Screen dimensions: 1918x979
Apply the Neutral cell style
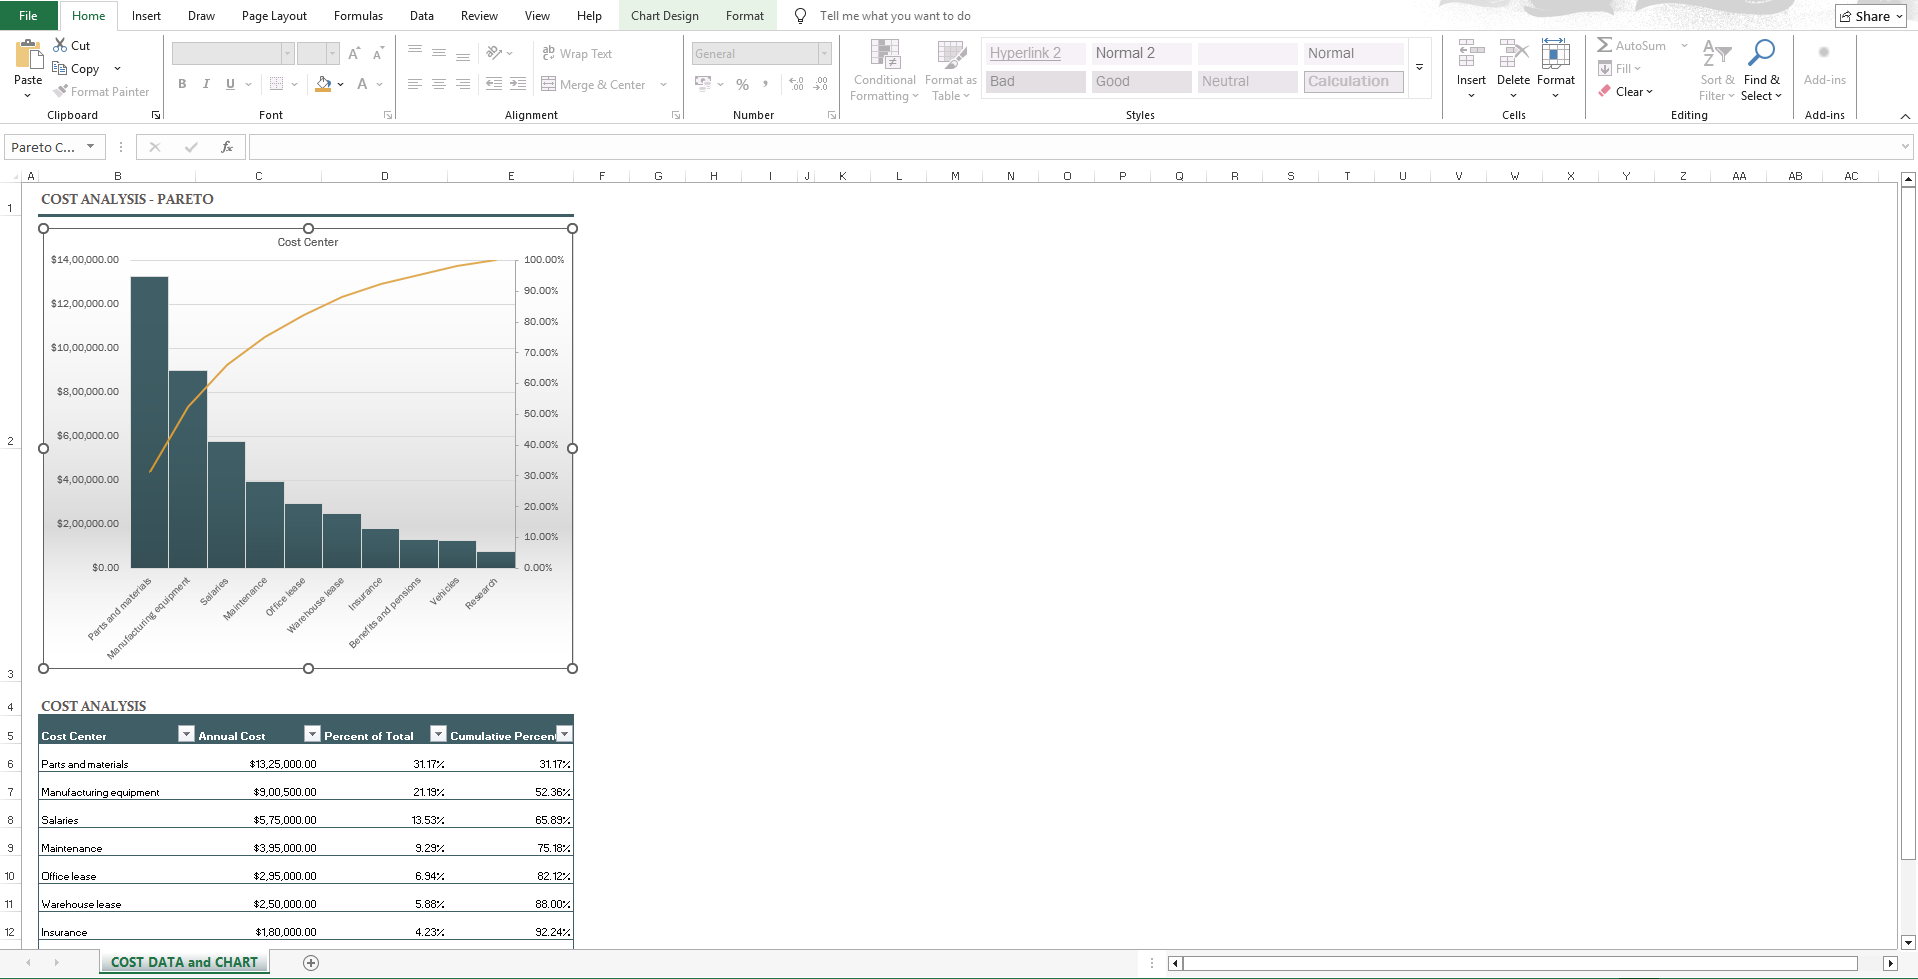1247,81
